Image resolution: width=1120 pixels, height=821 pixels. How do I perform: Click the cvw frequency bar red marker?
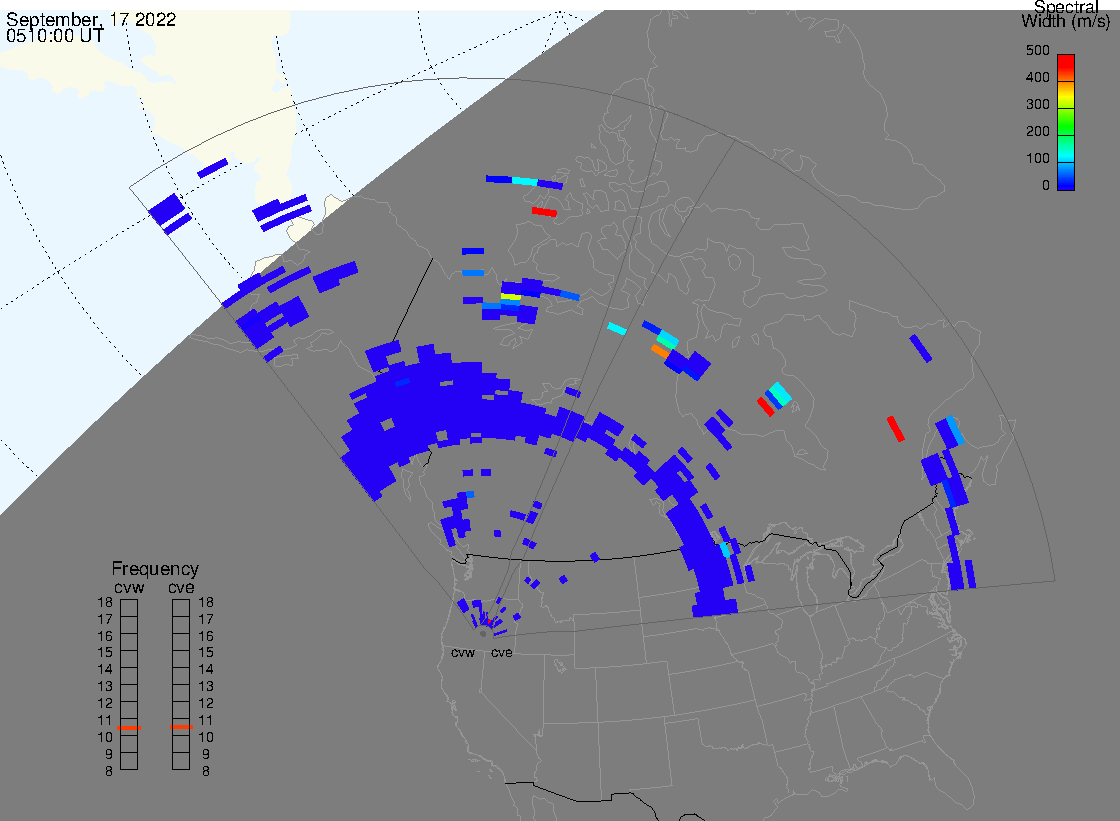pos(129,727)
